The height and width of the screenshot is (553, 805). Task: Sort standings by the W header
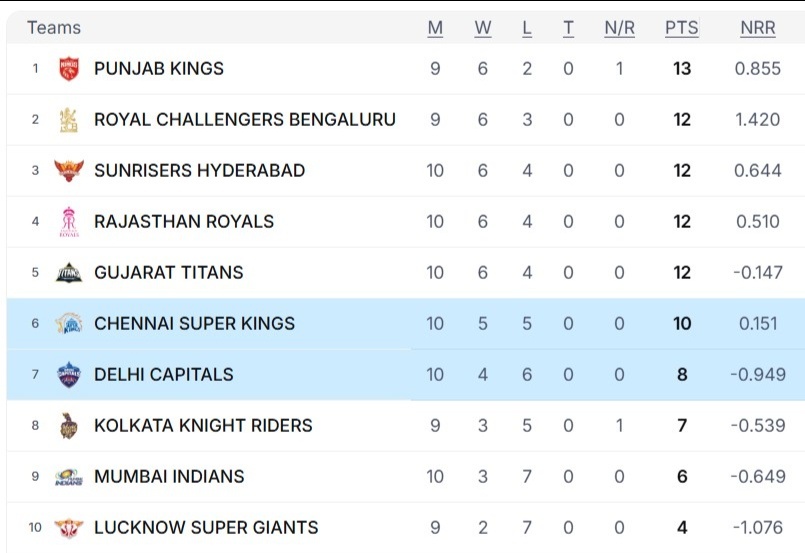[x=483, y=28]
